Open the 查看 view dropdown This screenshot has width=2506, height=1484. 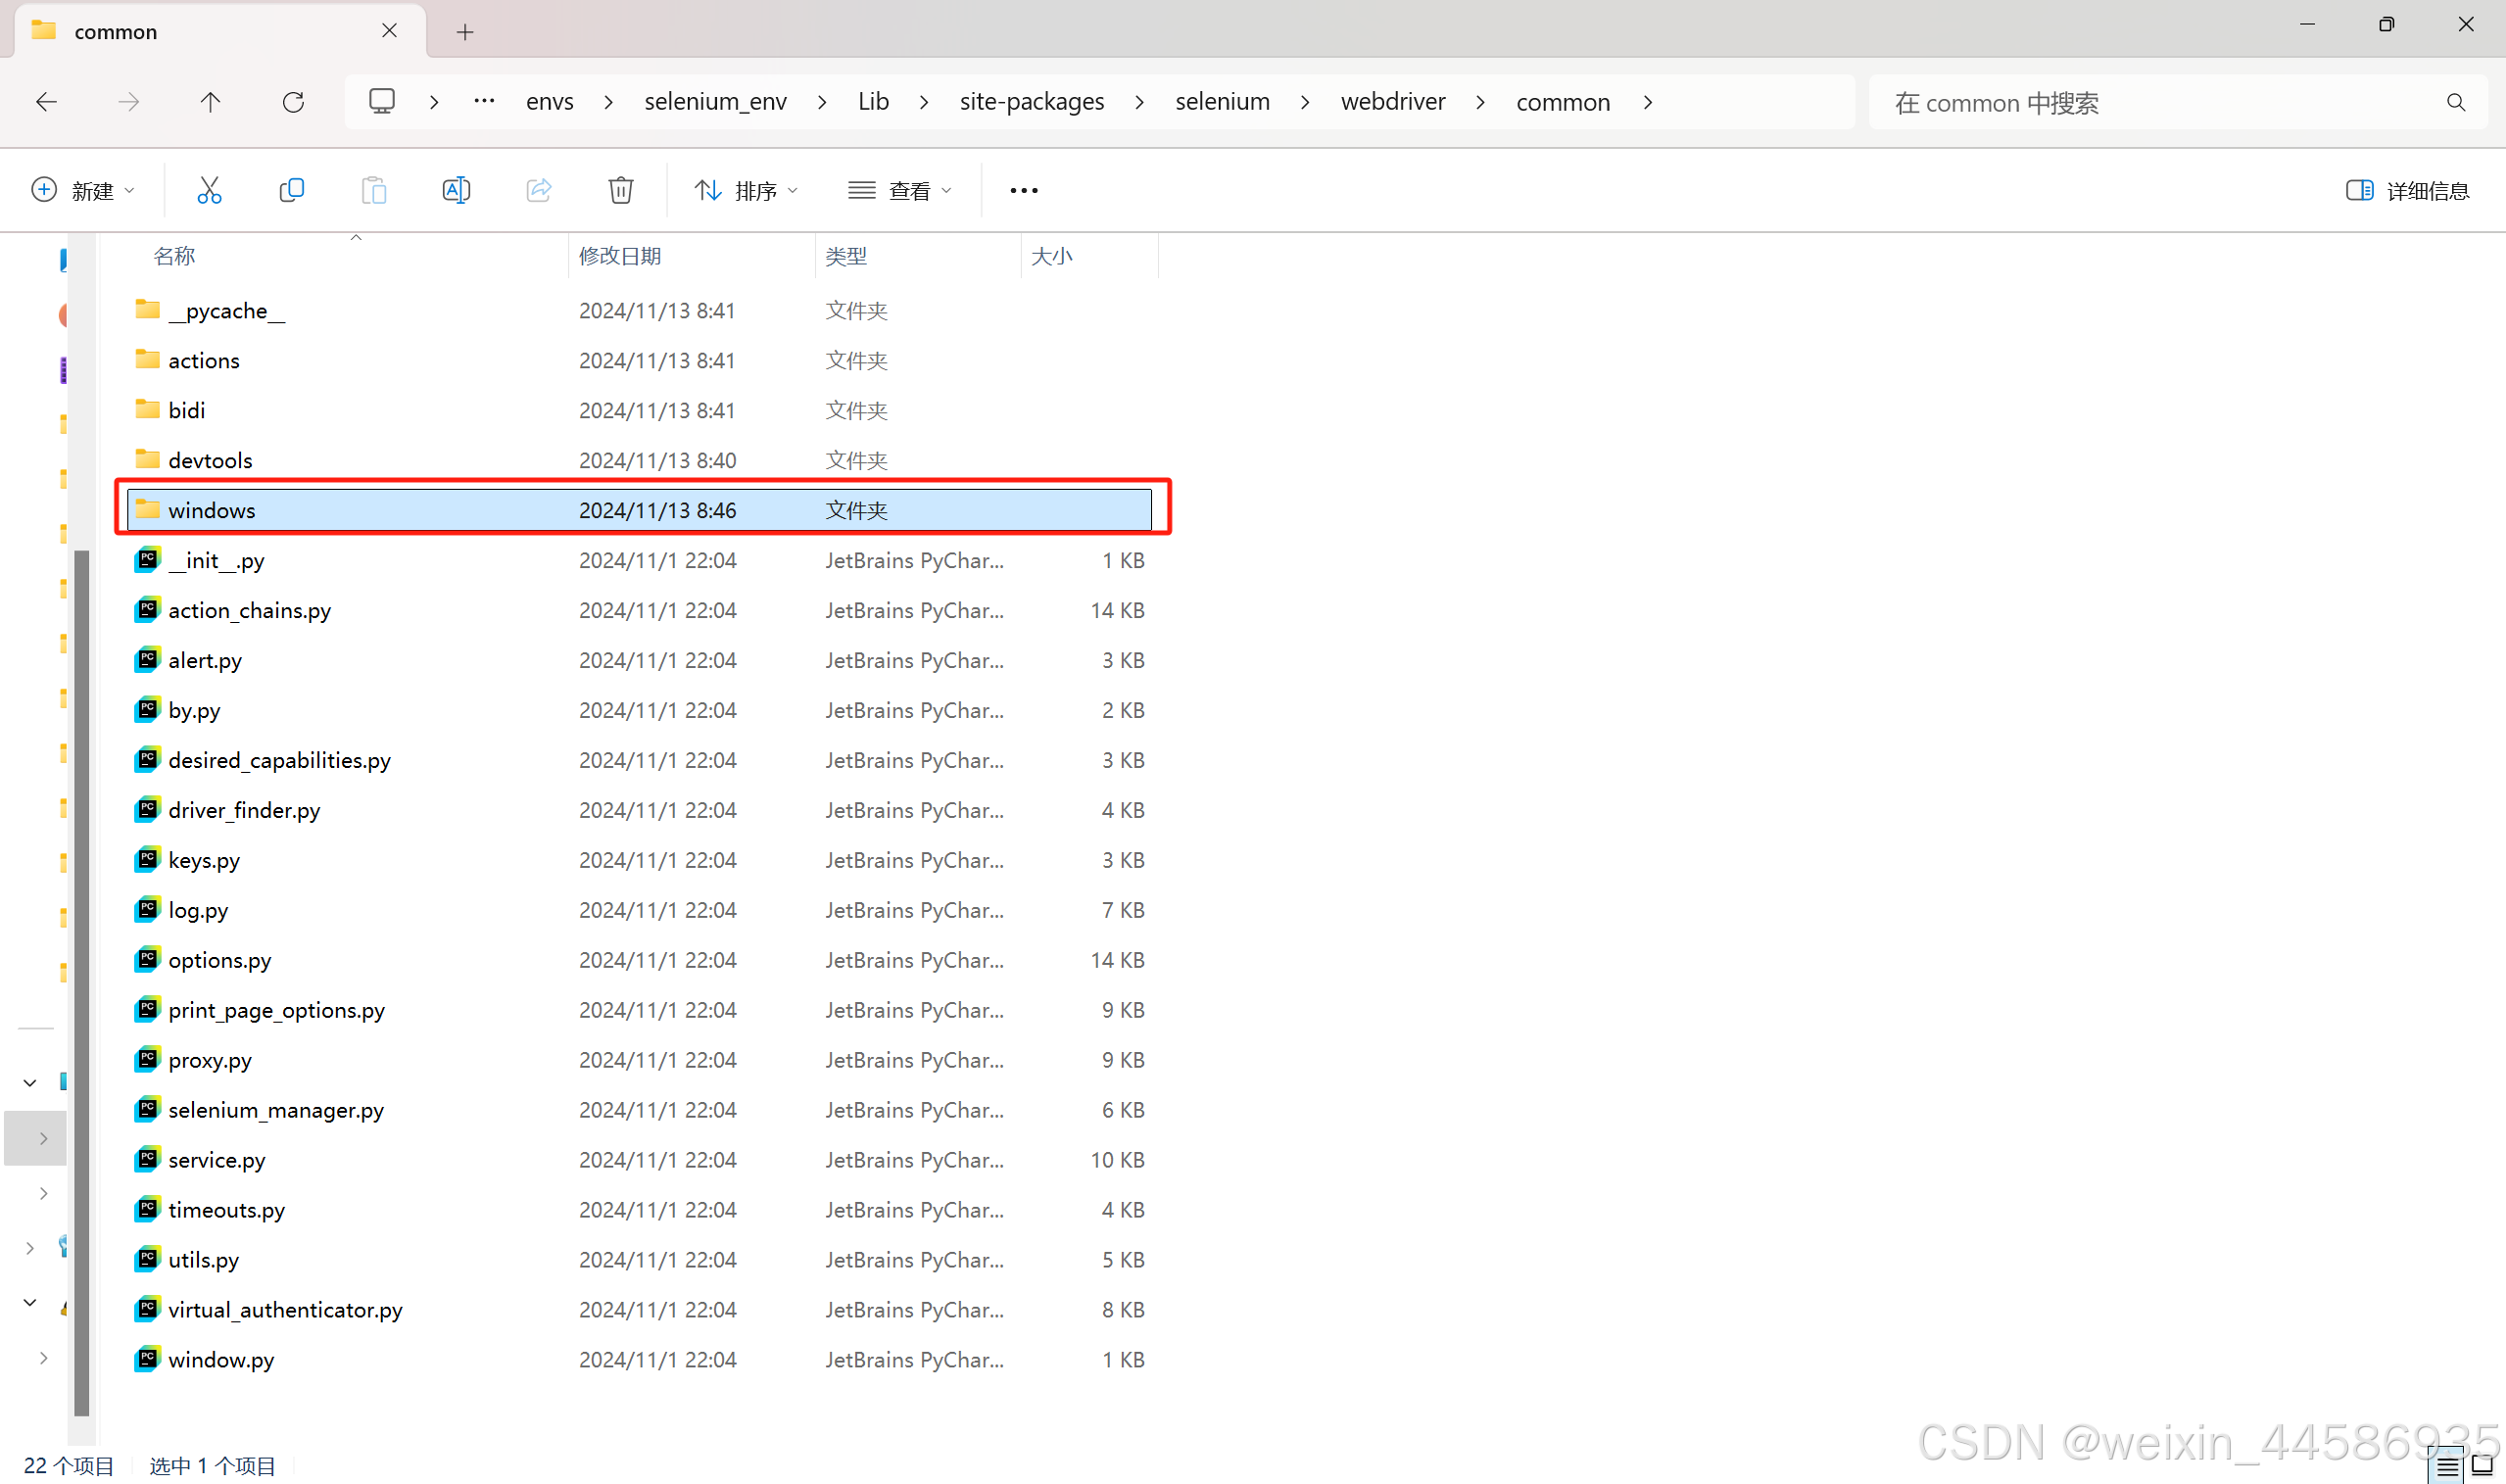[899, 190]
